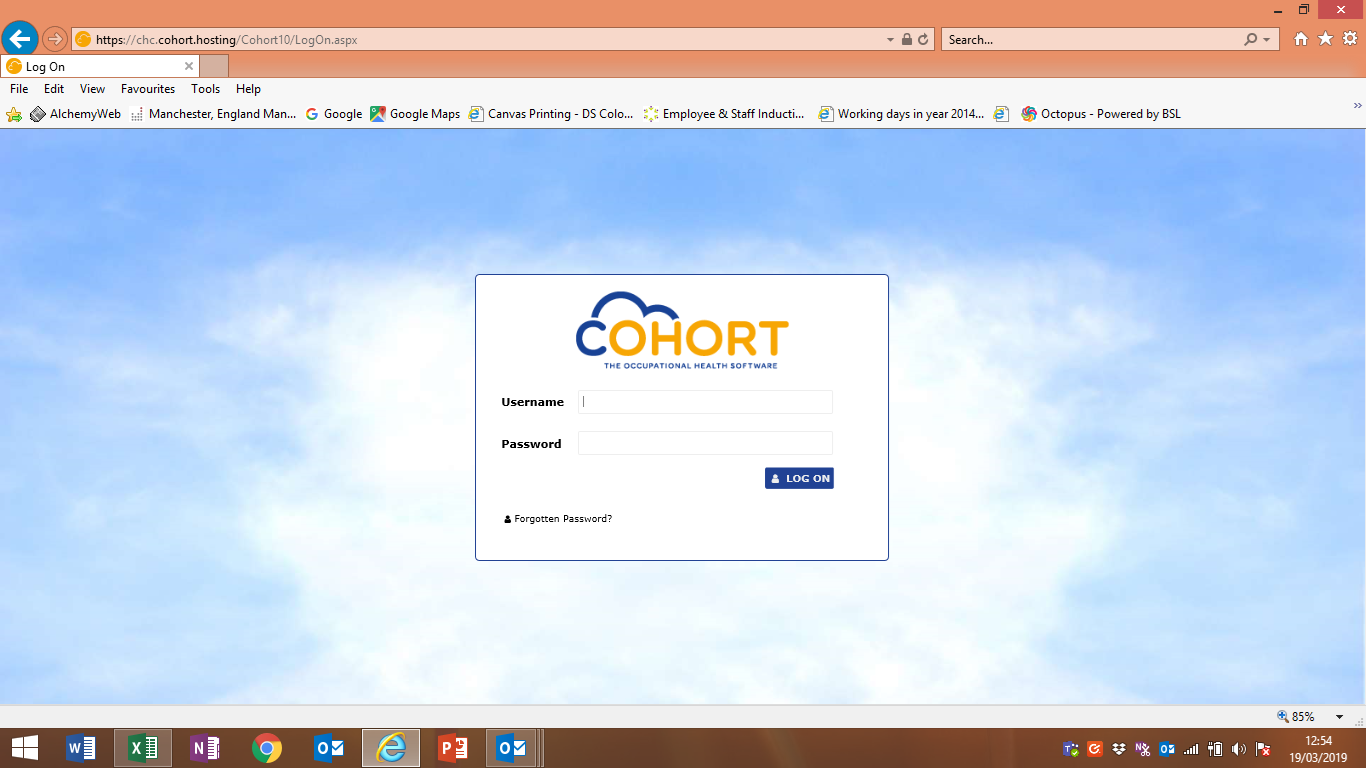Open network signal status in tray
The height and width of the screenshot is (768, 1366).
click(x=1191, y=749)
